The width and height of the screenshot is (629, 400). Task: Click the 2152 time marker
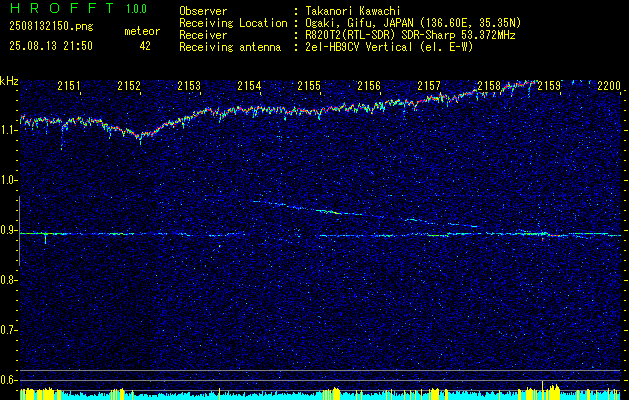click(129, 85)
